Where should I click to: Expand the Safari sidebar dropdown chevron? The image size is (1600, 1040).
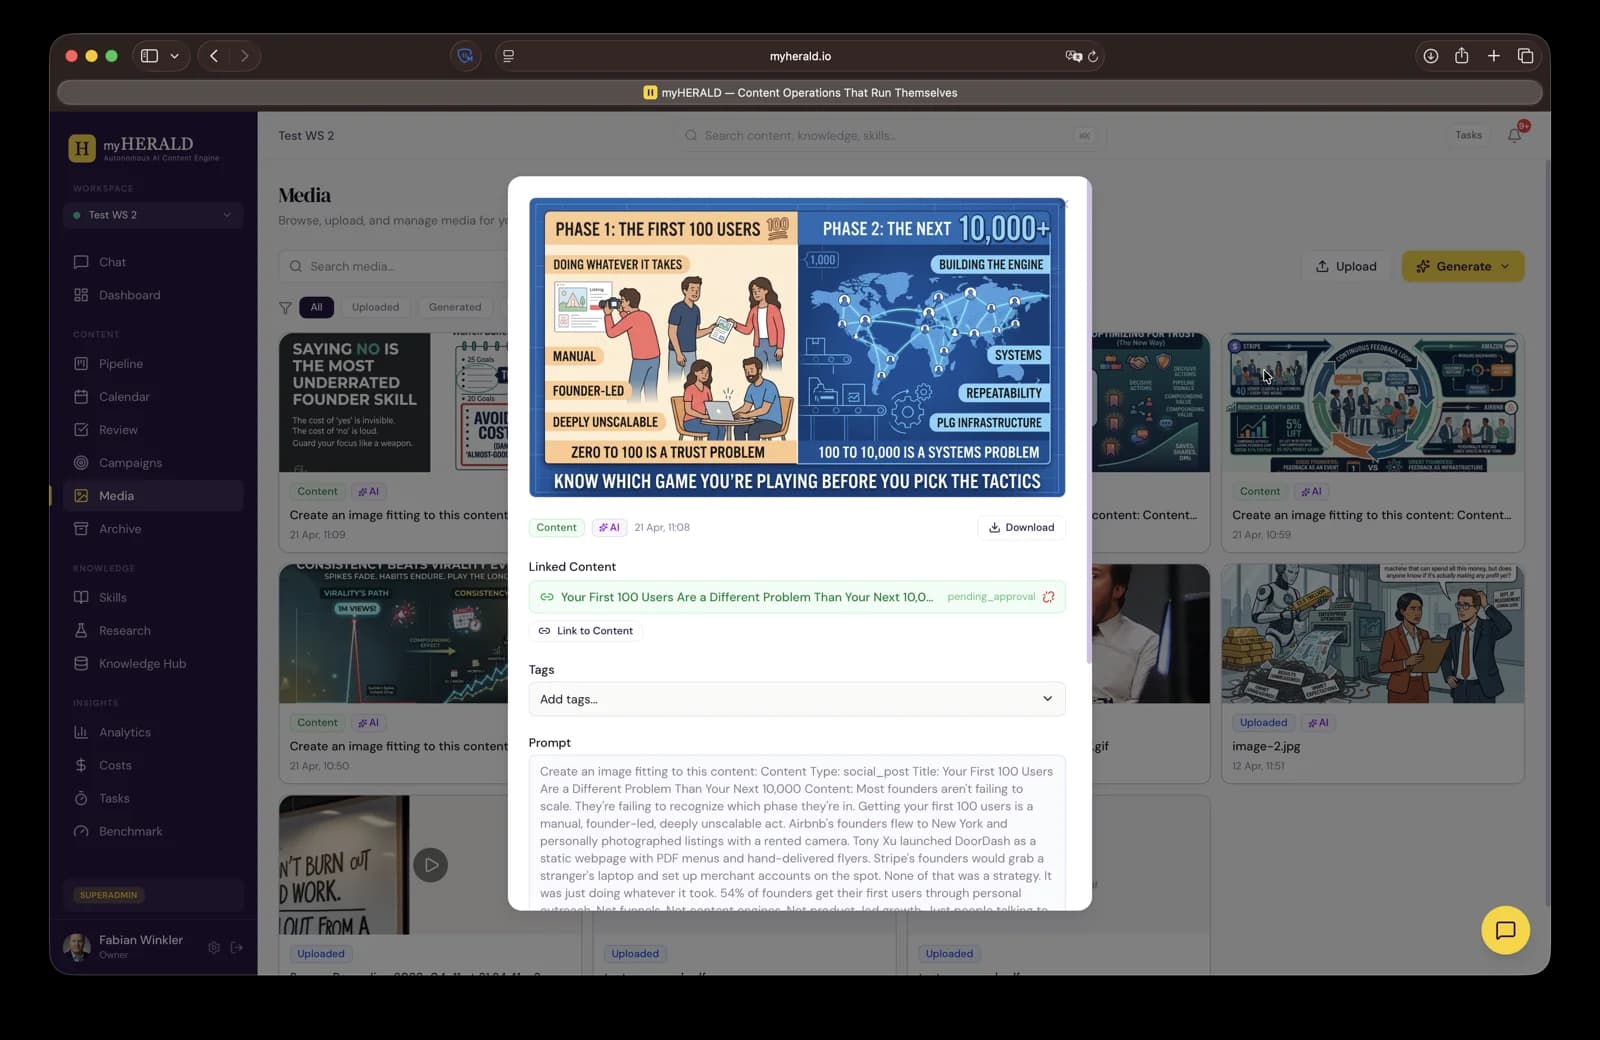tap(174, 56)
